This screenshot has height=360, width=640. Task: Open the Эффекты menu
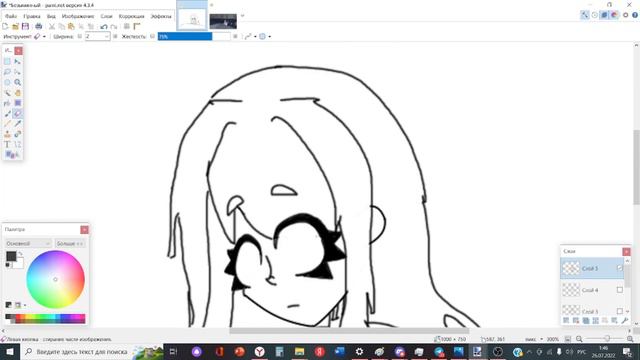[x=161, y=16]
